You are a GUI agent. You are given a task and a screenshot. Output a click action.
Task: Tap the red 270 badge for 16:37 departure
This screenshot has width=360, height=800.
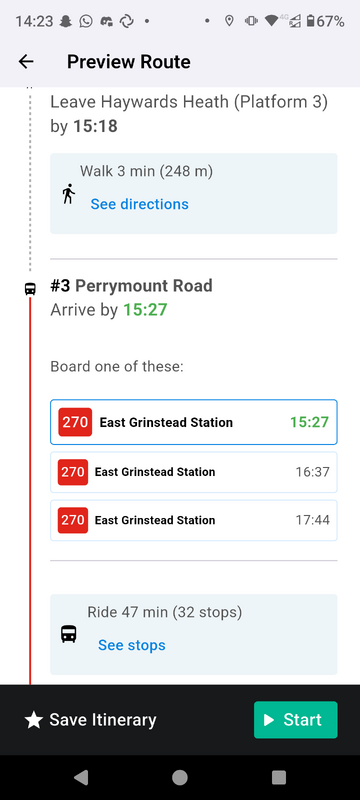(72, 472)
